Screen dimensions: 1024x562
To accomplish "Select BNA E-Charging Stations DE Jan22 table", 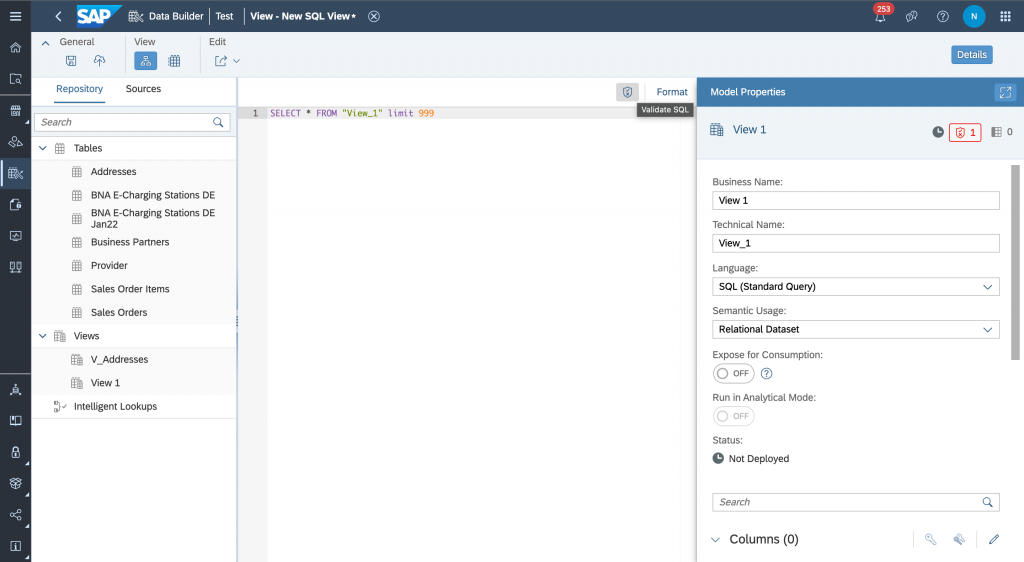I will point(135,219).
